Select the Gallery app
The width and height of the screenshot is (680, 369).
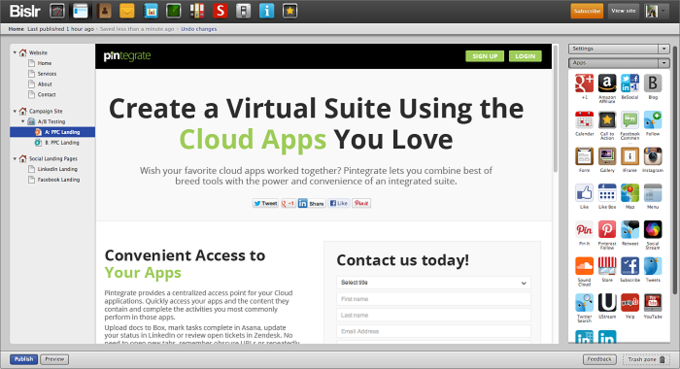tap(607, 157)
